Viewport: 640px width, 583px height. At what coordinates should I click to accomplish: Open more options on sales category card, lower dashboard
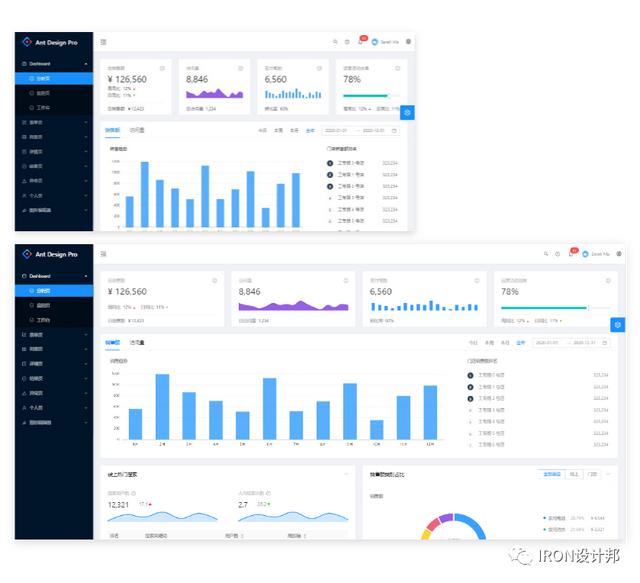coord(608,474)
